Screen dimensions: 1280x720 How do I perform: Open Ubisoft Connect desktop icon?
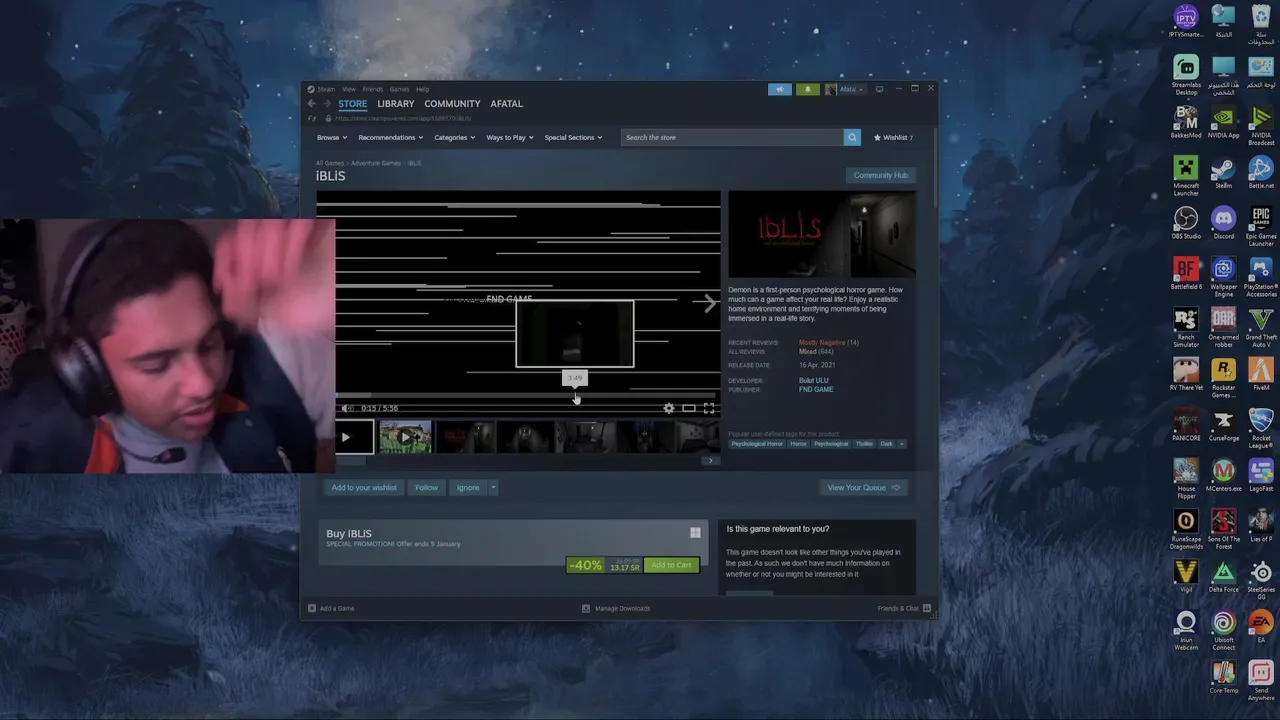[1223, 630]
